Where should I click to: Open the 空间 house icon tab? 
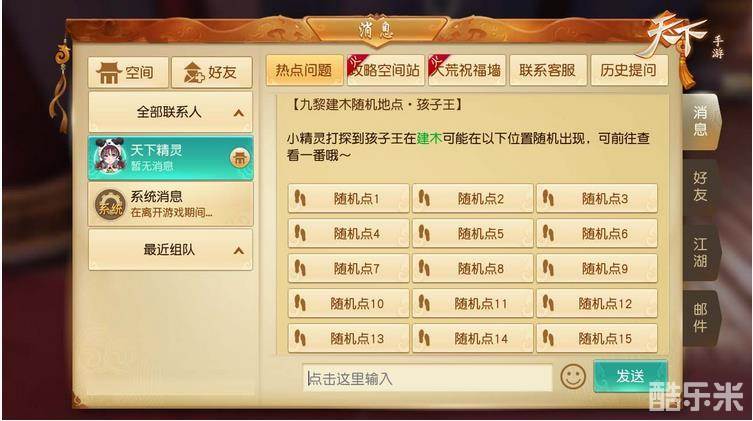pyautogui.click(x=128, y=72)
